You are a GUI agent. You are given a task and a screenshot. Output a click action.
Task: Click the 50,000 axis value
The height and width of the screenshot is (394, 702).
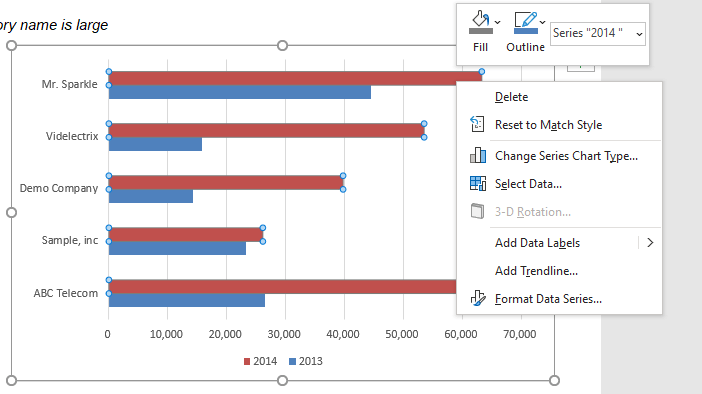402,334
